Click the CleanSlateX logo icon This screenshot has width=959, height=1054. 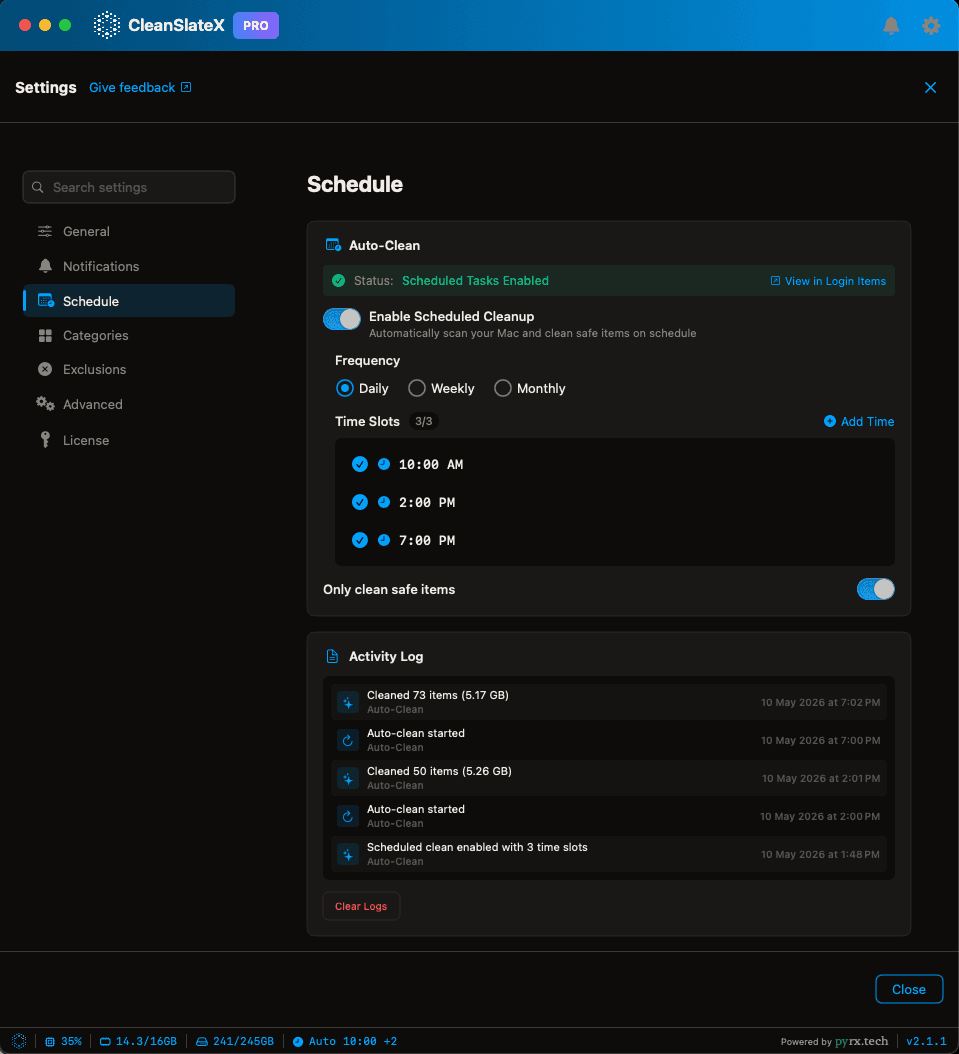(106, 26)
